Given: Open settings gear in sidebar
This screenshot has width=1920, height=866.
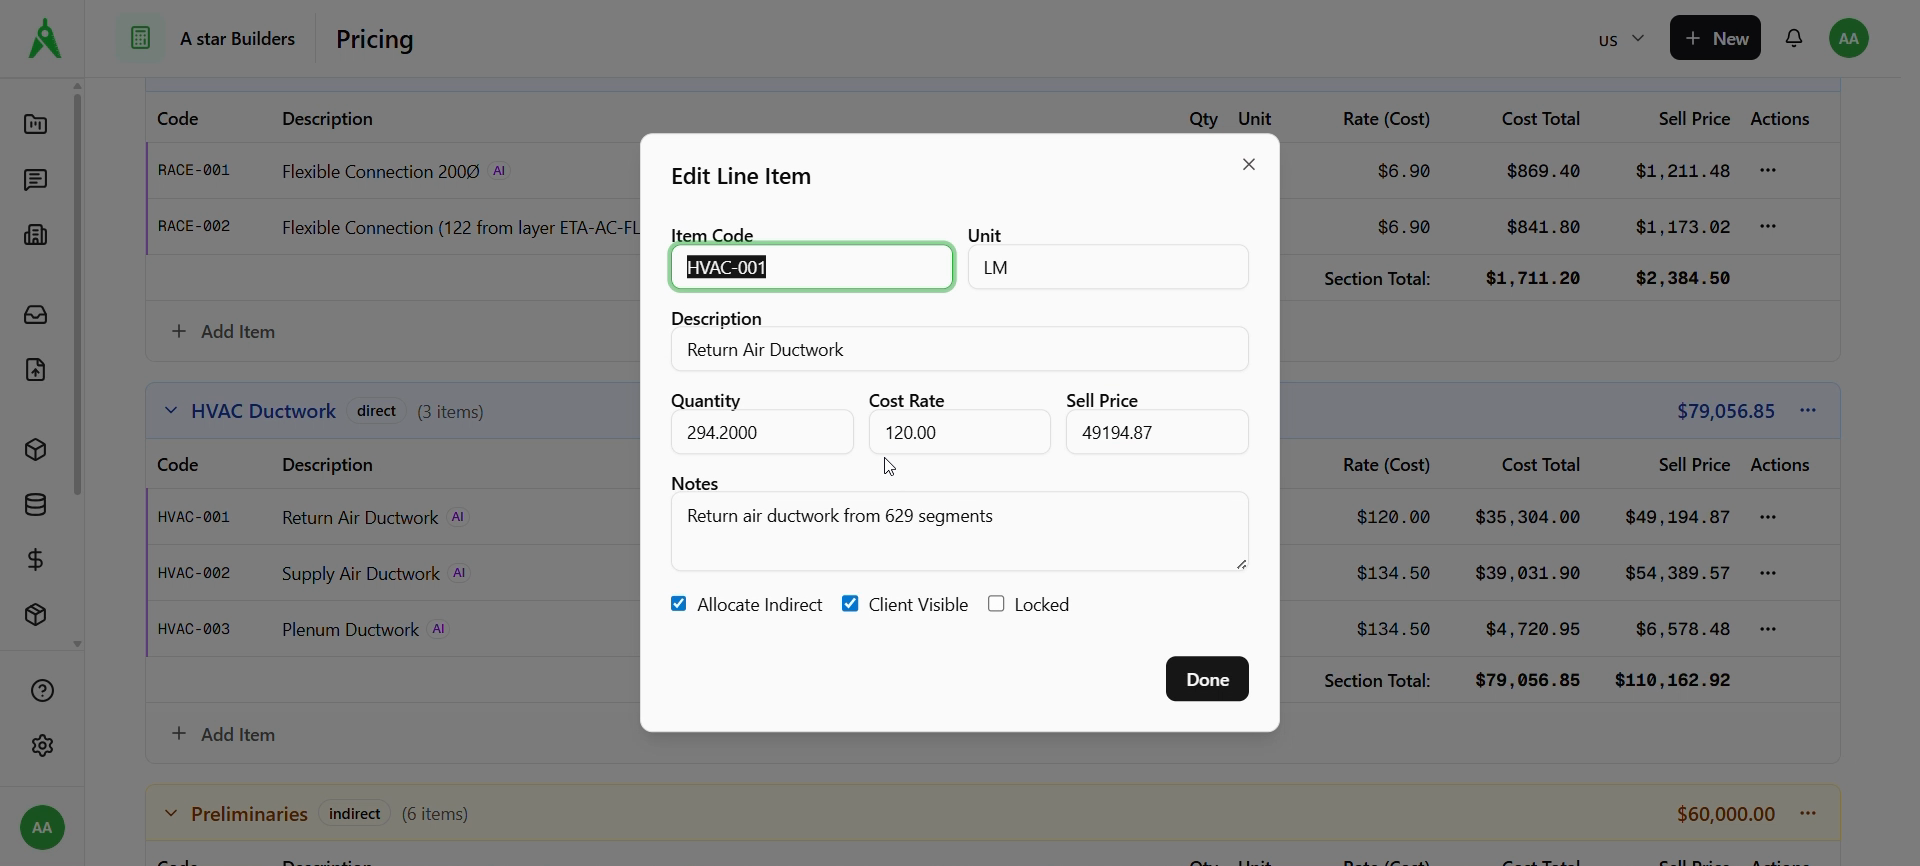Looking at the screenshot, I should tap(42, 746).
